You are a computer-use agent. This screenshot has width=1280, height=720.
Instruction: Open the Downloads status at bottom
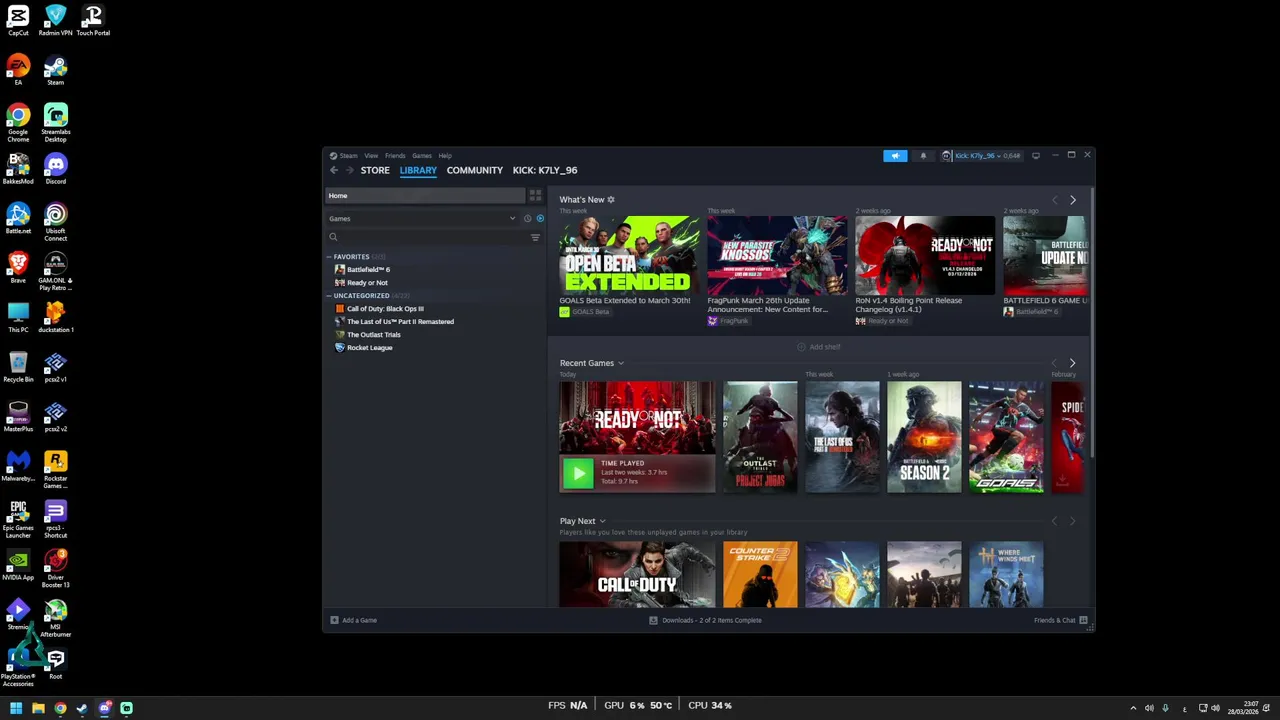click(x=705, y=620)
